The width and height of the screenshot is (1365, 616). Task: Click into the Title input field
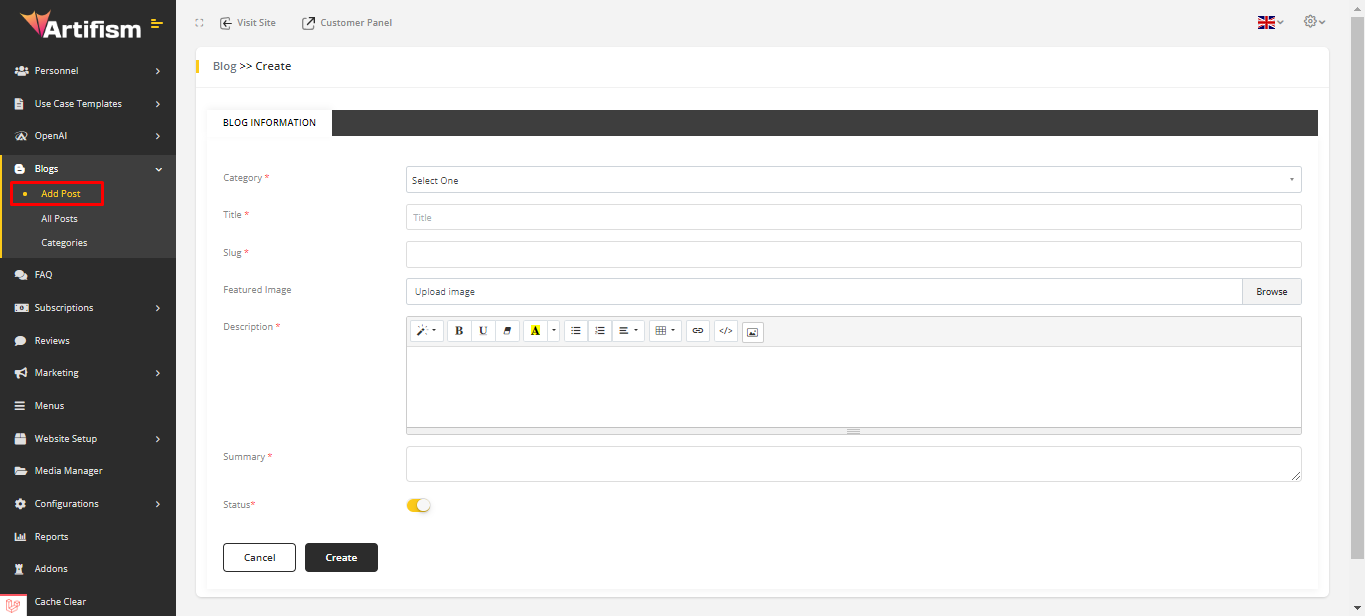tap(853, 217)
